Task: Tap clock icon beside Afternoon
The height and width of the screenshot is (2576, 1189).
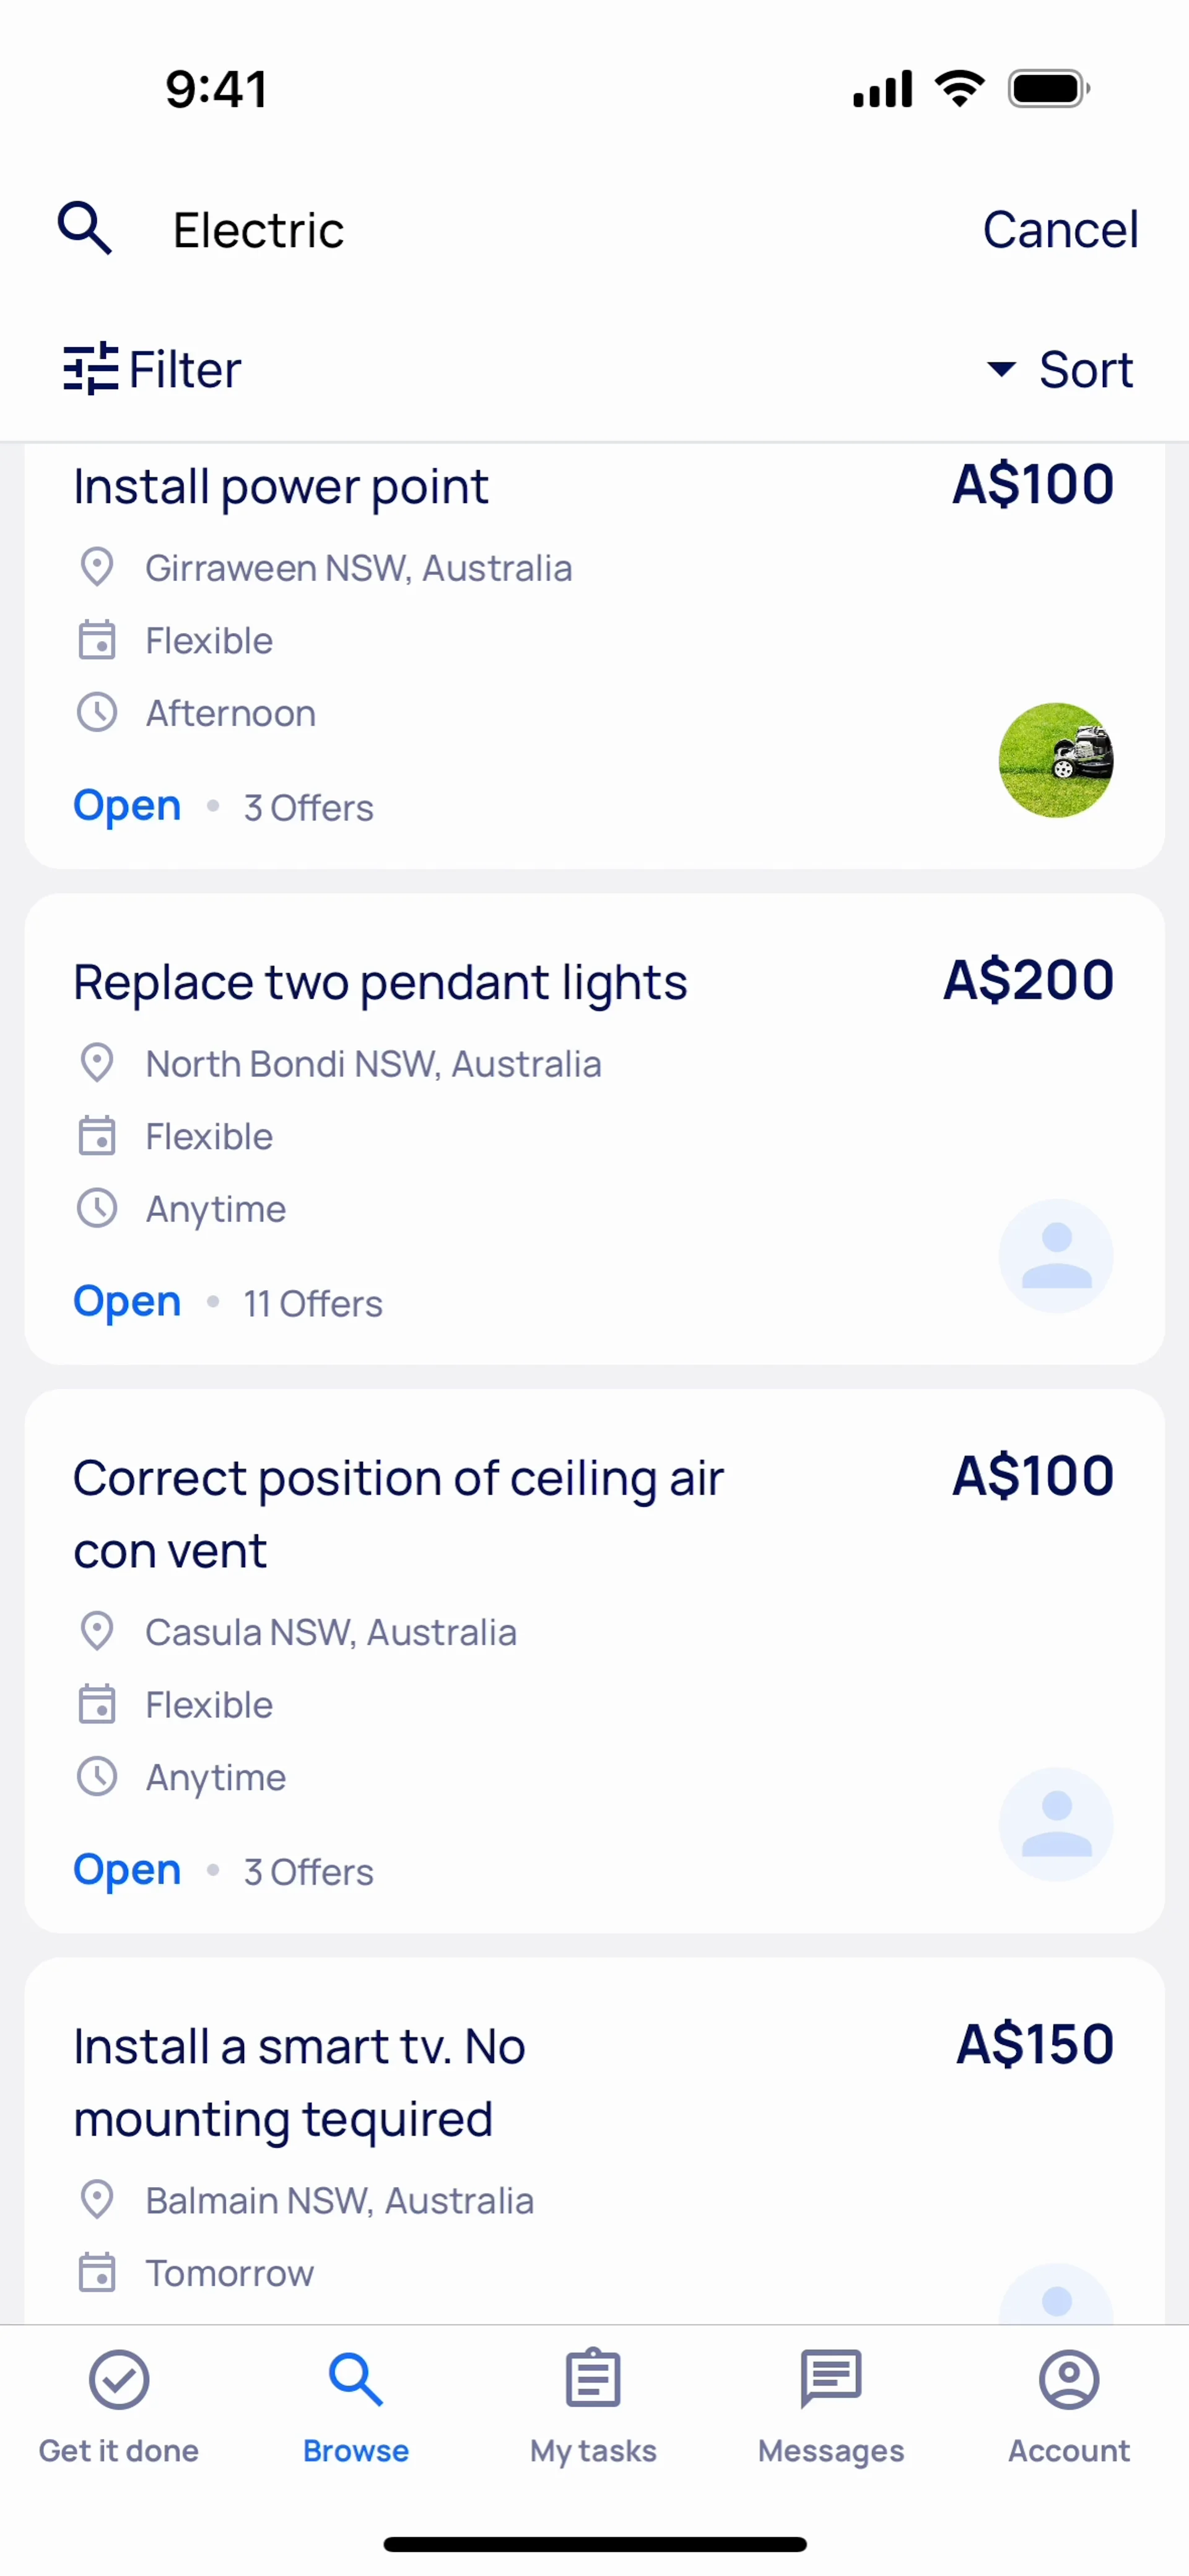Action: (97, 713)
